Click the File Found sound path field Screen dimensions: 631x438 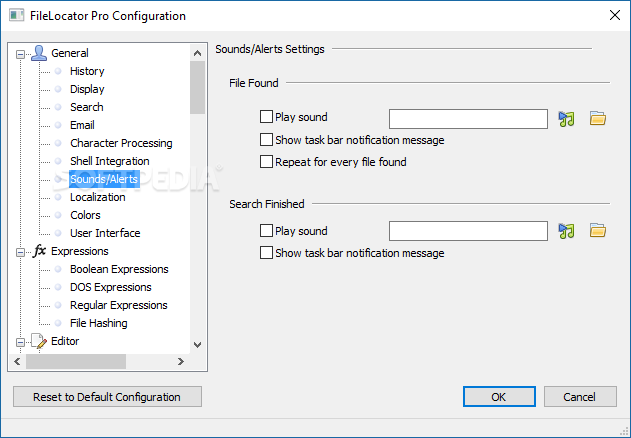click(x=468, y=119)
